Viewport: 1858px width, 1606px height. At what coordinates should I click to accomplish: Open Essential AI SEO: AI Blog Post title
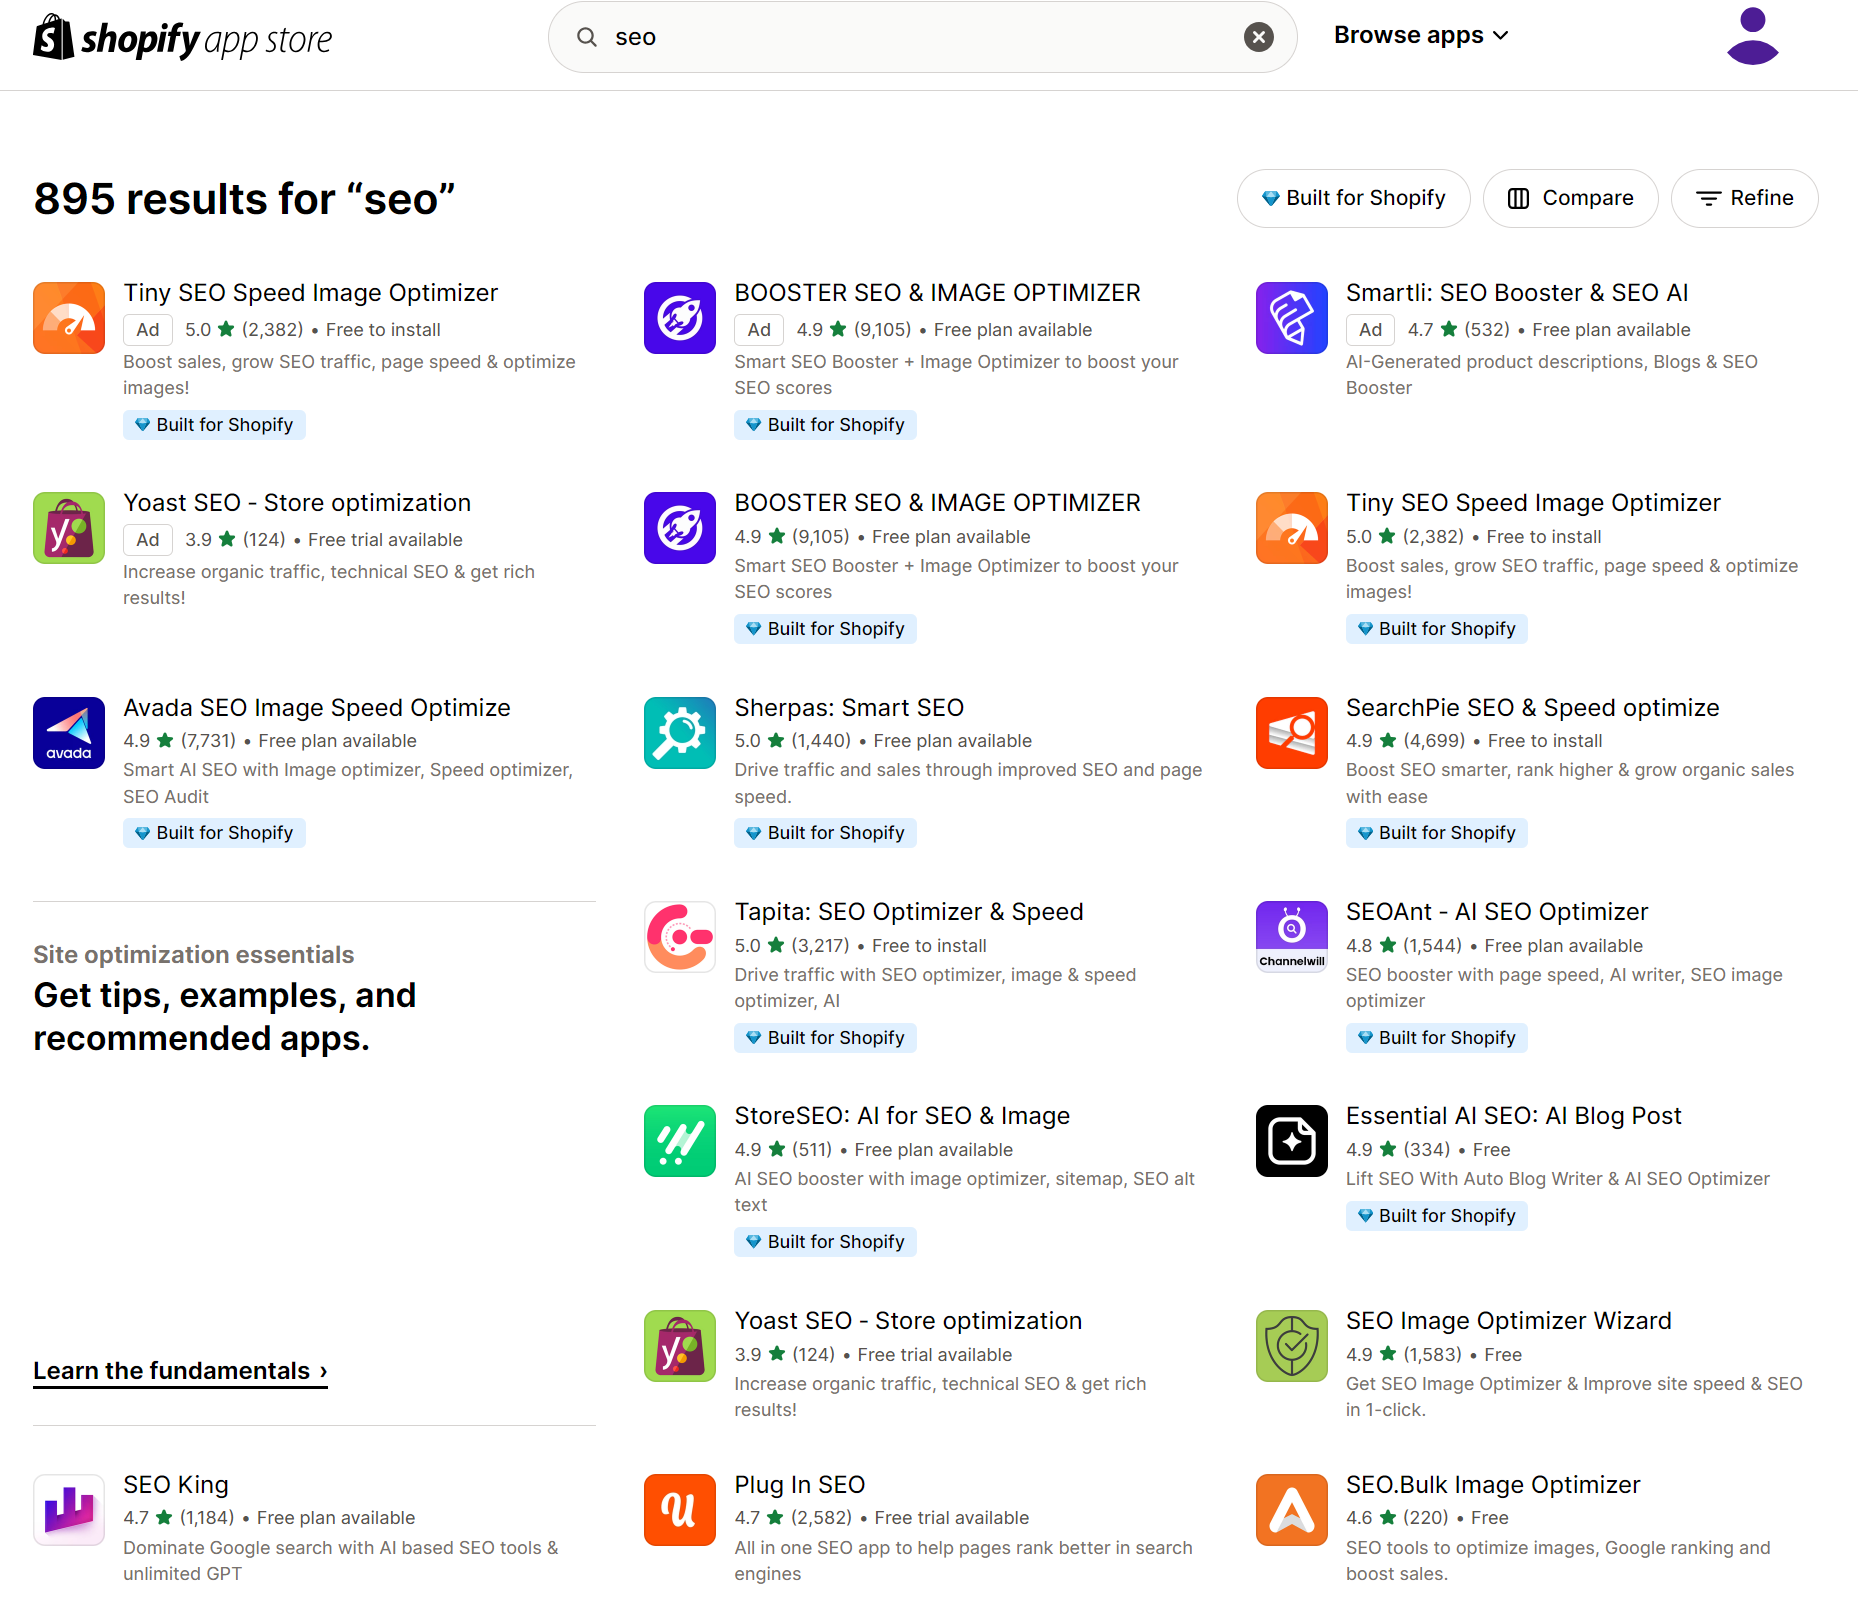coord(1514,1116)
